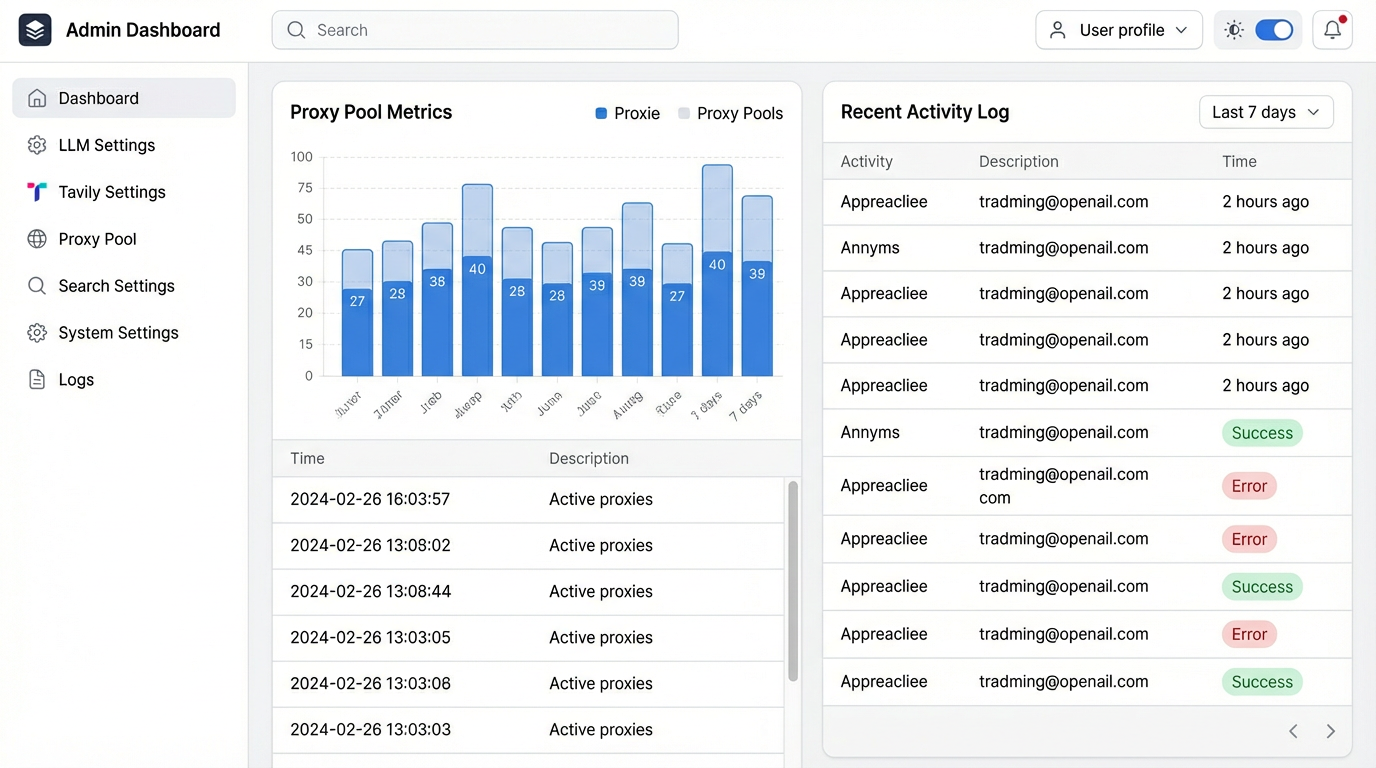Open the User profile dropdown
Viewport: 1376px width, 768px height.
point(1118,30)
